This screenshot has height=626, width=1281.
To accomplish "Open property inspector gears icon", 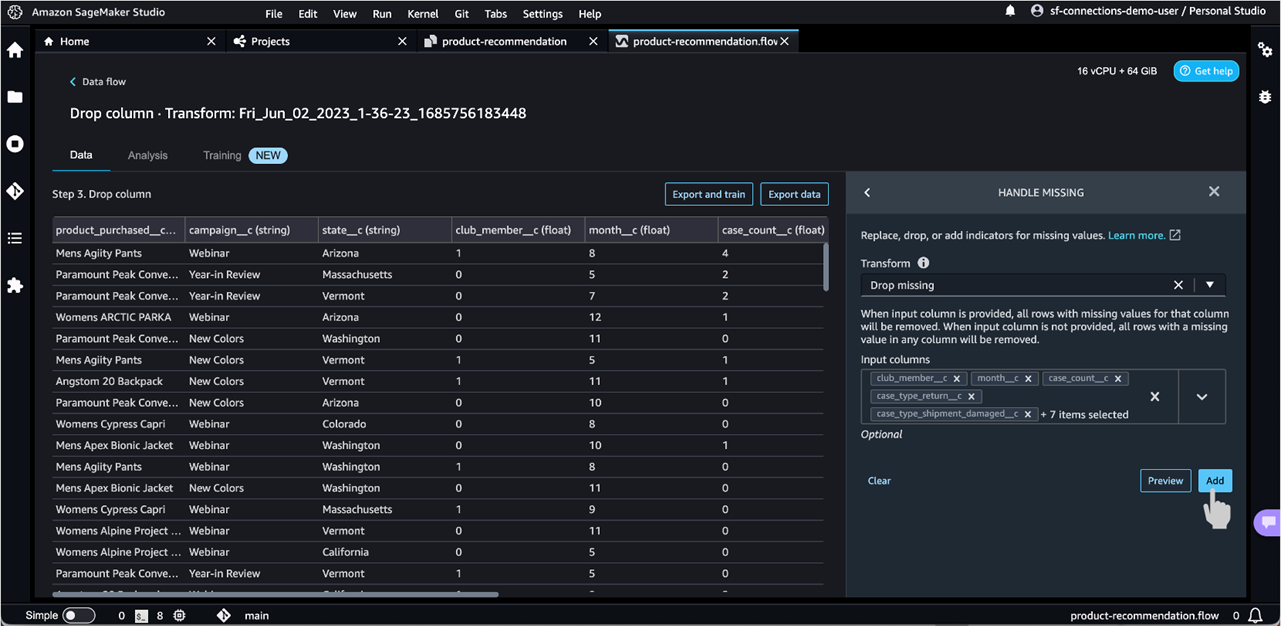I will 1265,50.
